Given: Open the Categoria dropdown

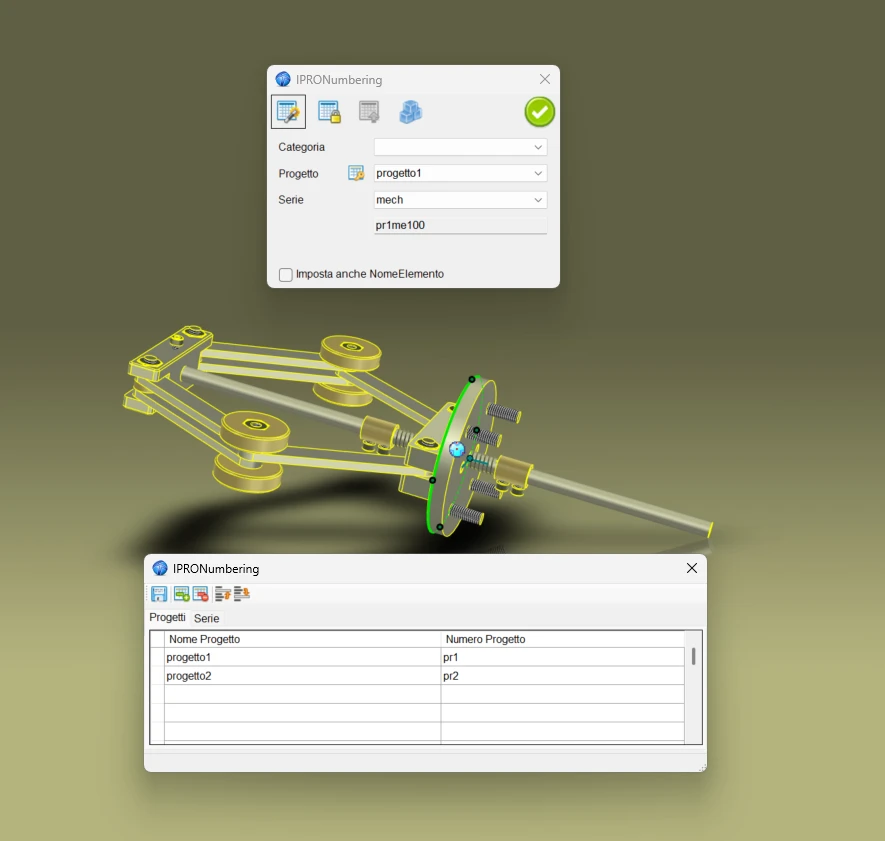Looking at the screenshot, I should (x=460, y=147).
